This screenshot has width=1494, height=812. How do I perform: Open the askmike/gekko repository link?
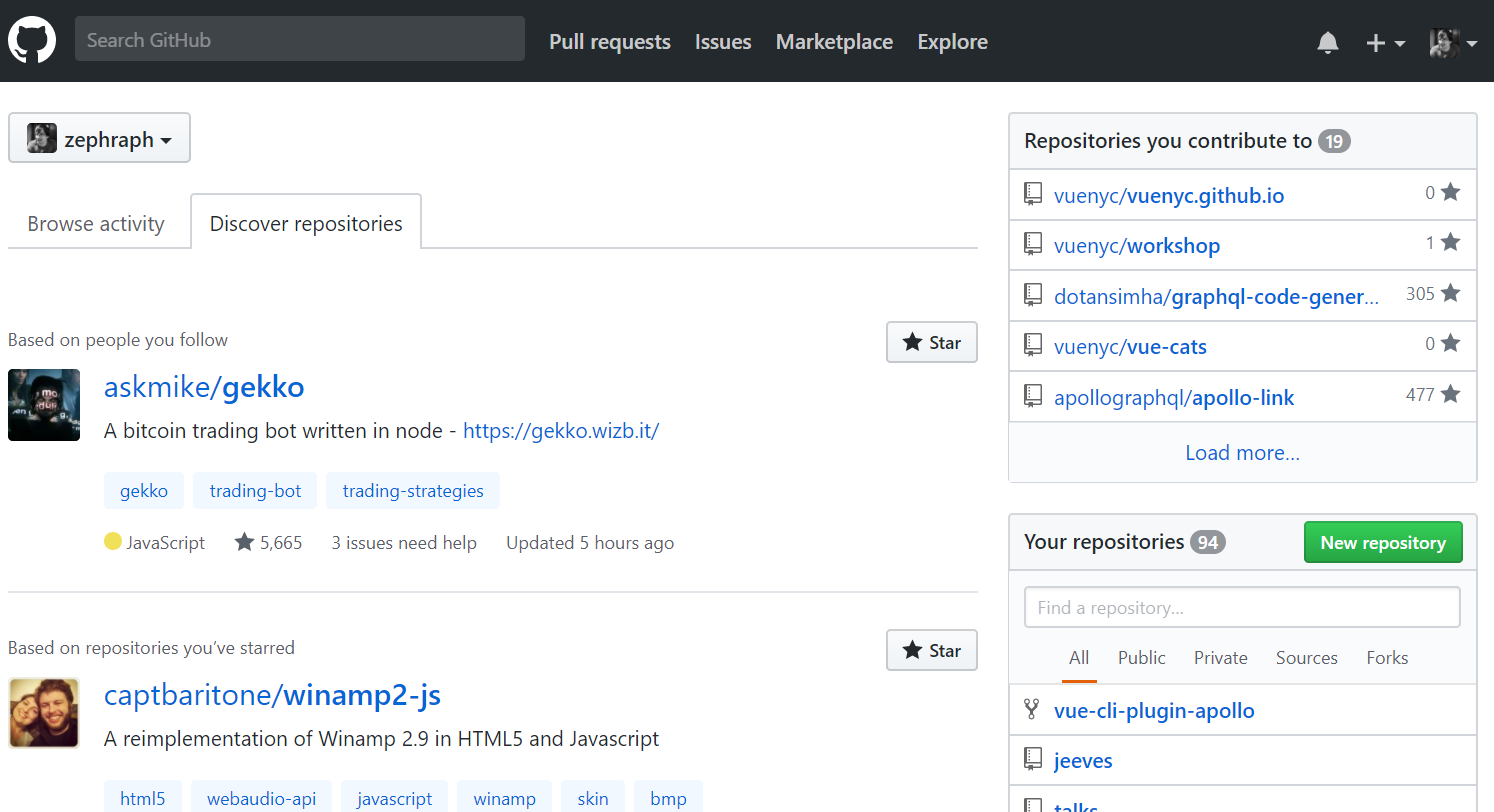(204, 386)
